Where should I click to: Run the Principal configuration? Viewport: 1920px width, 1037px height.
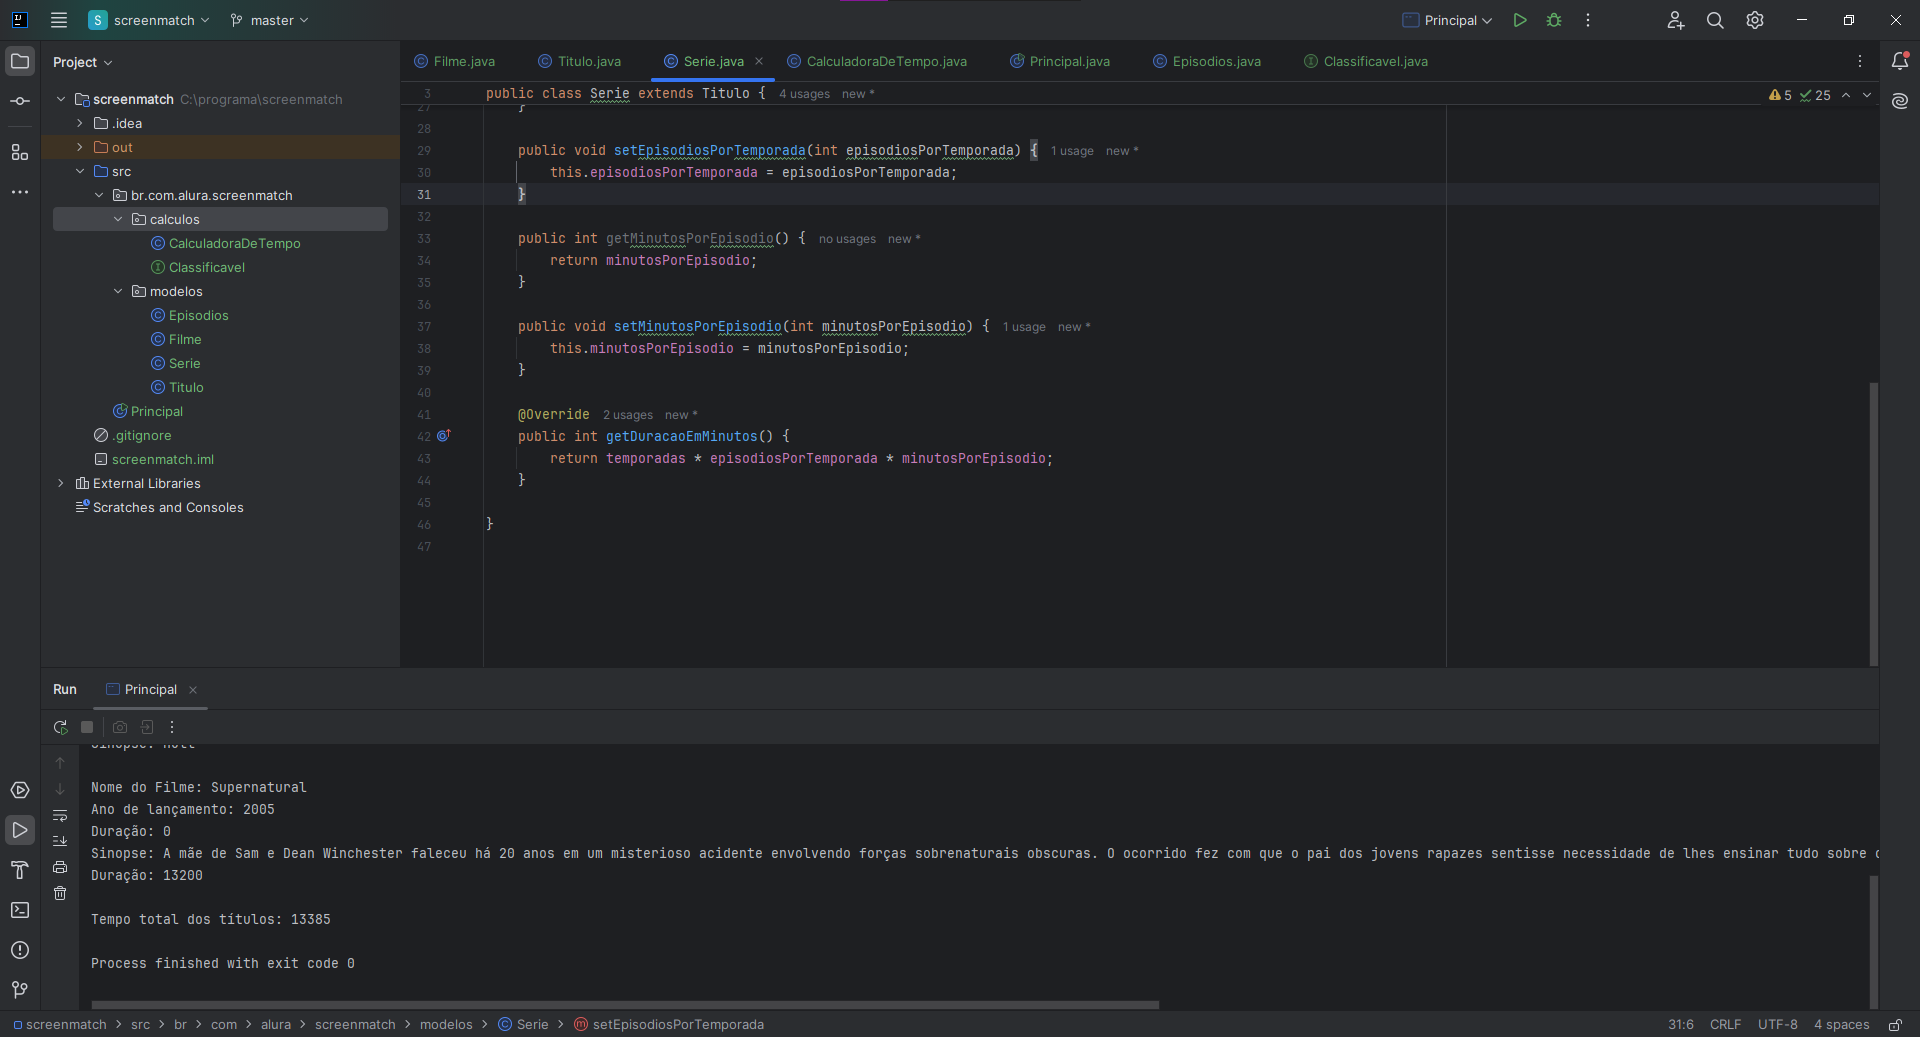pyautogui.click(x=1520, y=20)
